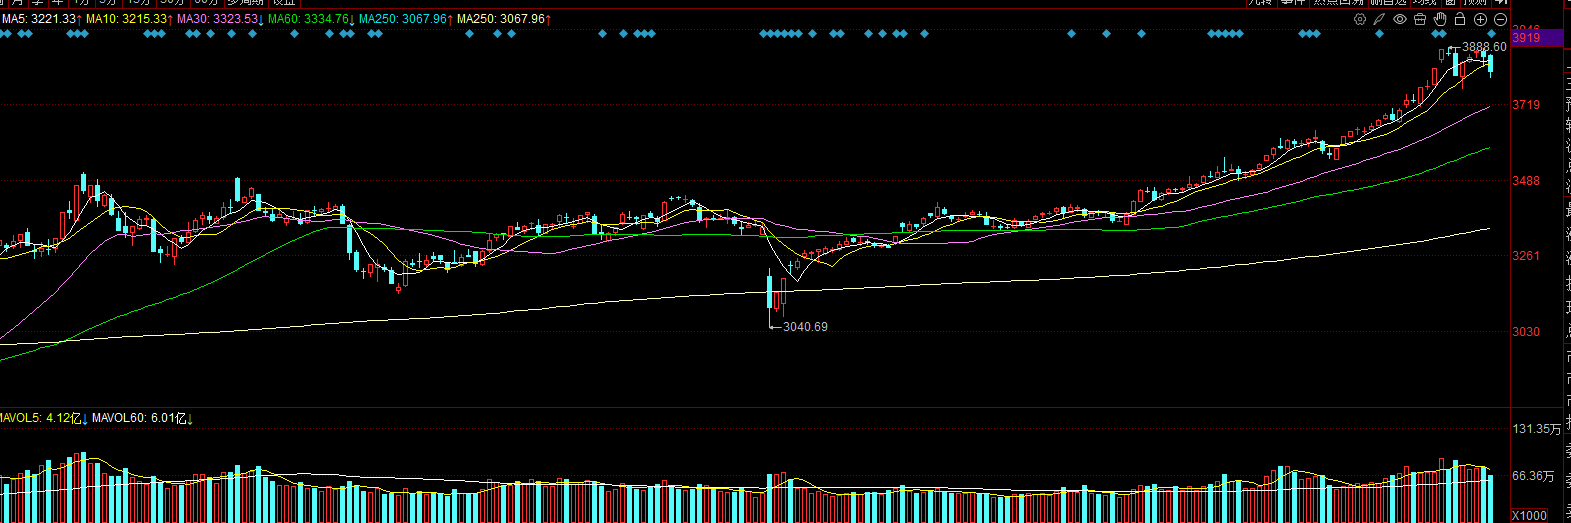Click the 3488 price axis label

click(1526, 181)
